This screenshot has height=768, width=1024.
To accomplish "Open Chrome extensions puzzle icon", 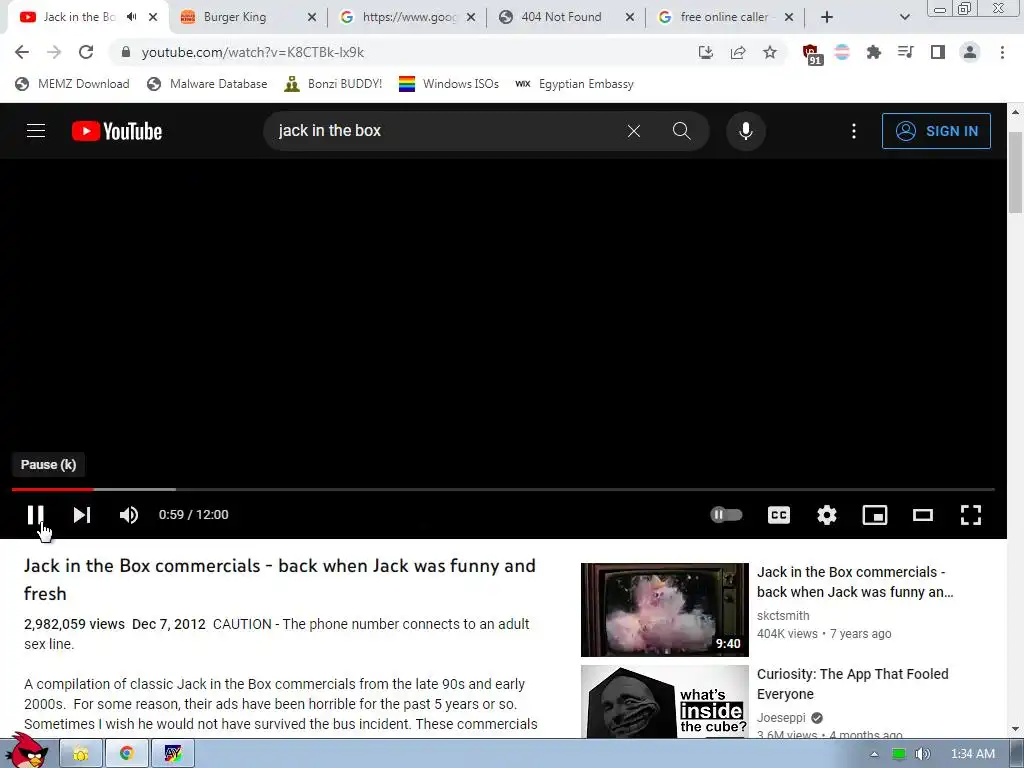I will tap(874, 52).
